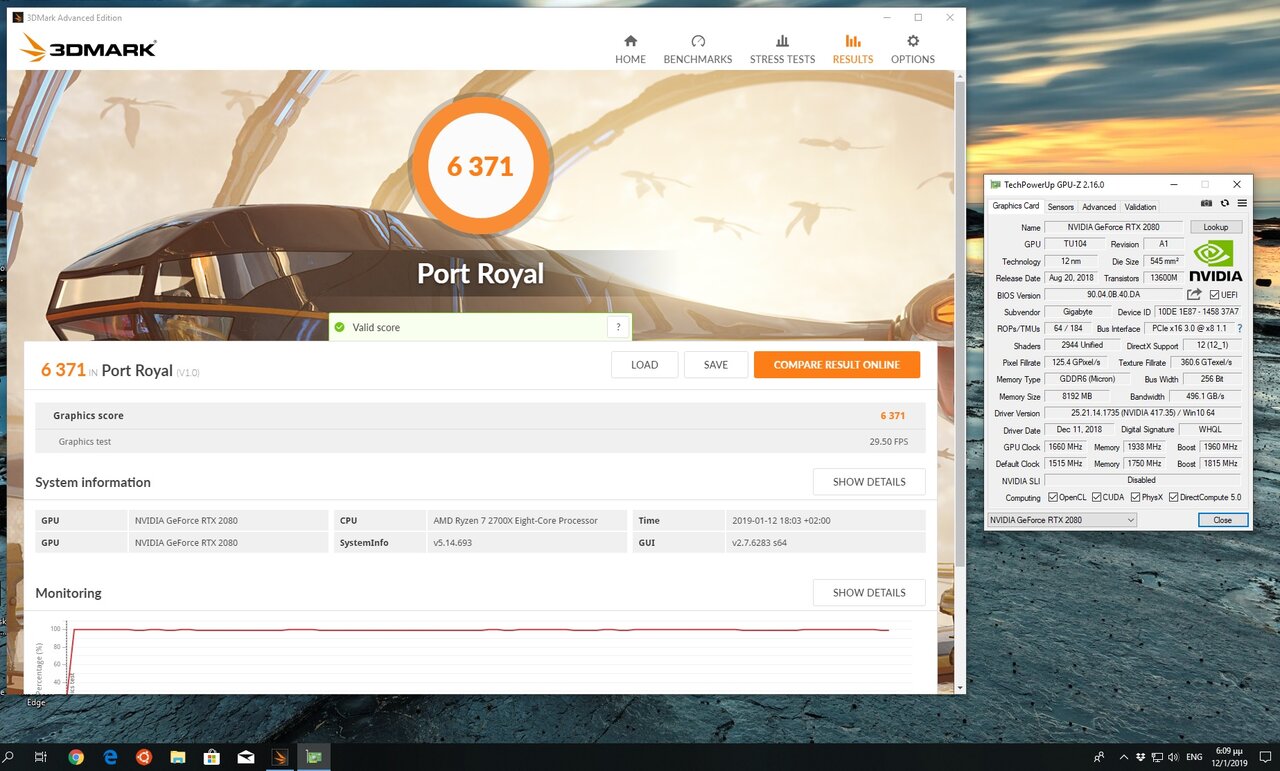Open the network tray icon
This screenshot has height=771, width=1280.
[x=1157, y=757]
